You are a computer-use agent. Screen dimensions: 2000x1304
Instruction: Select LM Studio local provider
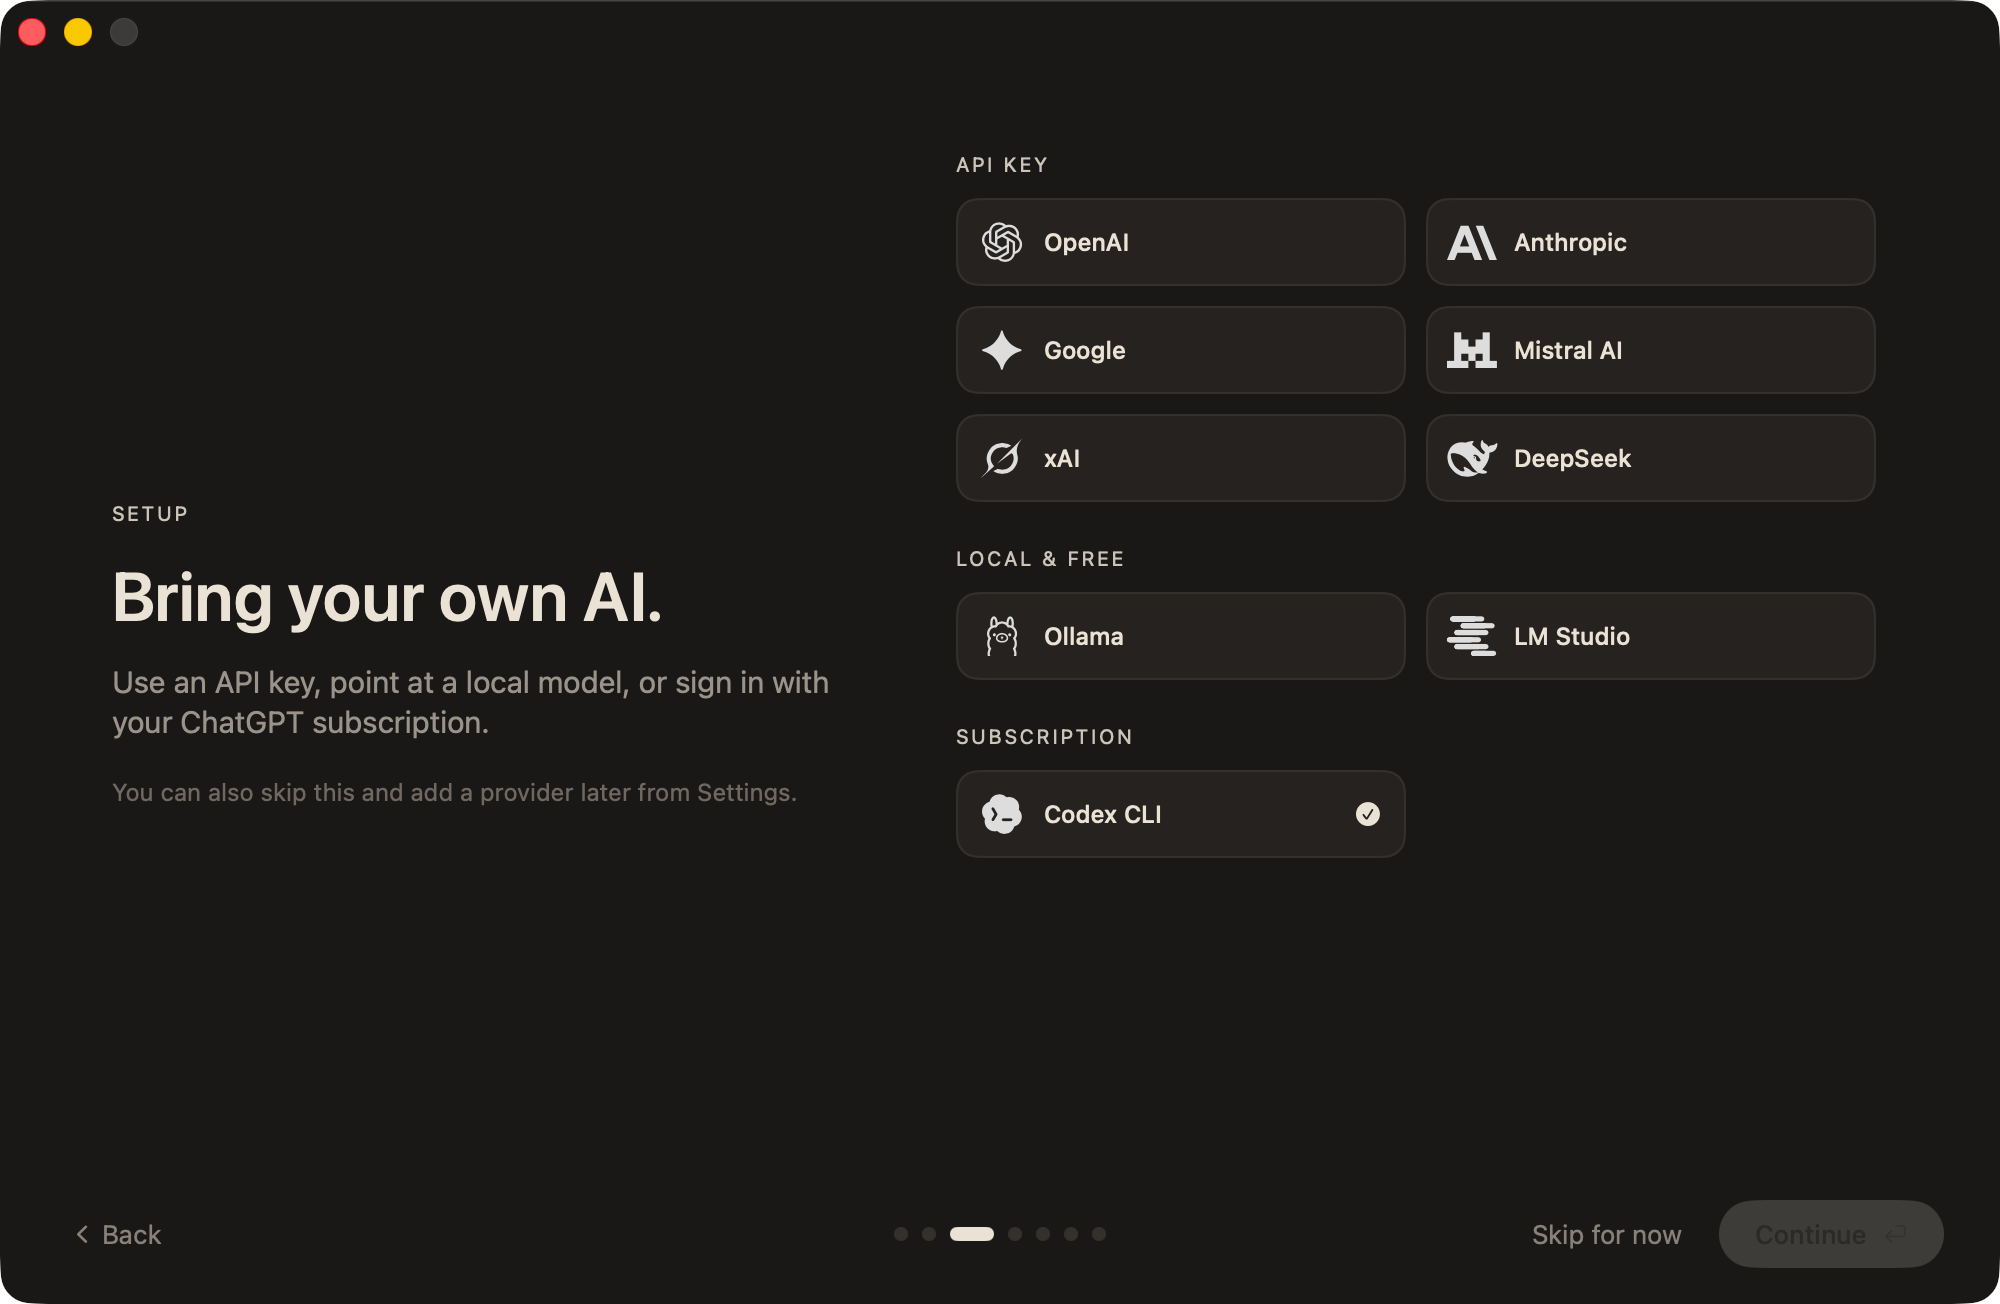coord(1650,636)
